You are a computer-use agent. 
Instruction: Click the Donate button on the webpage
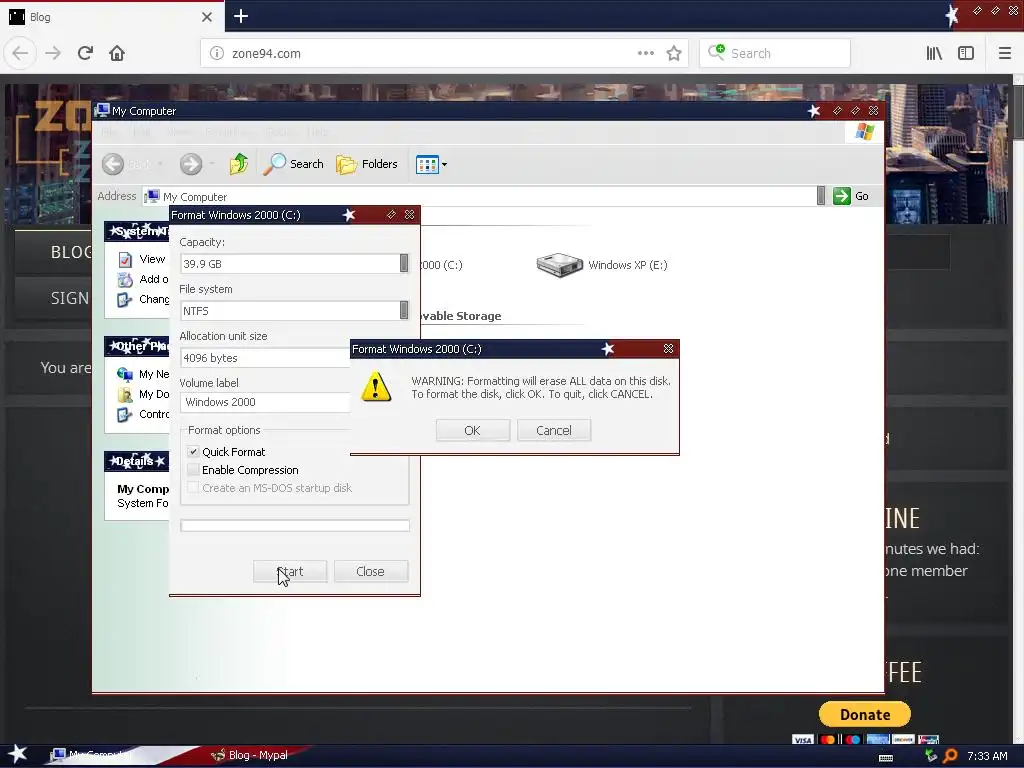(865, 714)
